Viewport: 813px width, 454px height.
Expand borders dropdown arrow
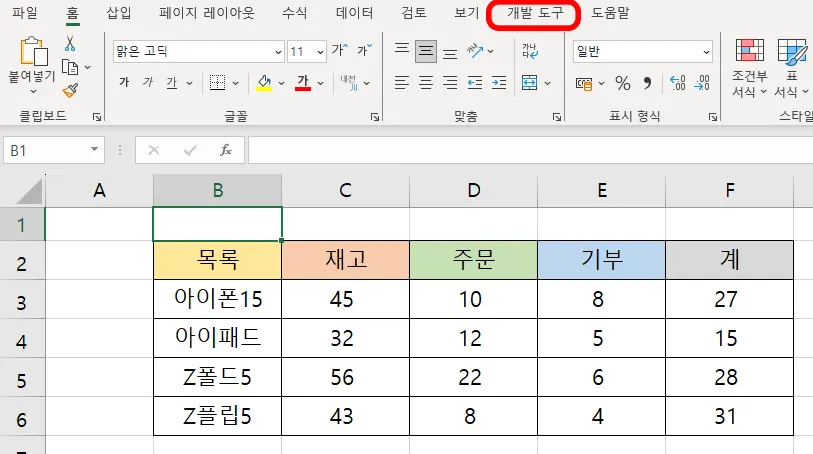pyautogui.click(x=235, y=83)
